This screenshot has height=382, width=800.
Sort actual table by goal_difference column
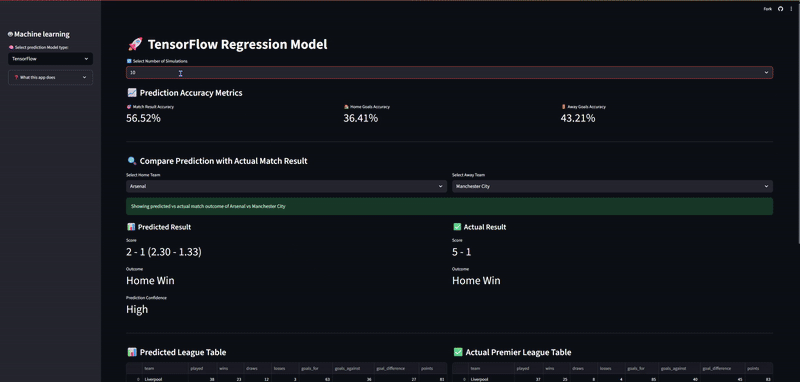point(719,368)
